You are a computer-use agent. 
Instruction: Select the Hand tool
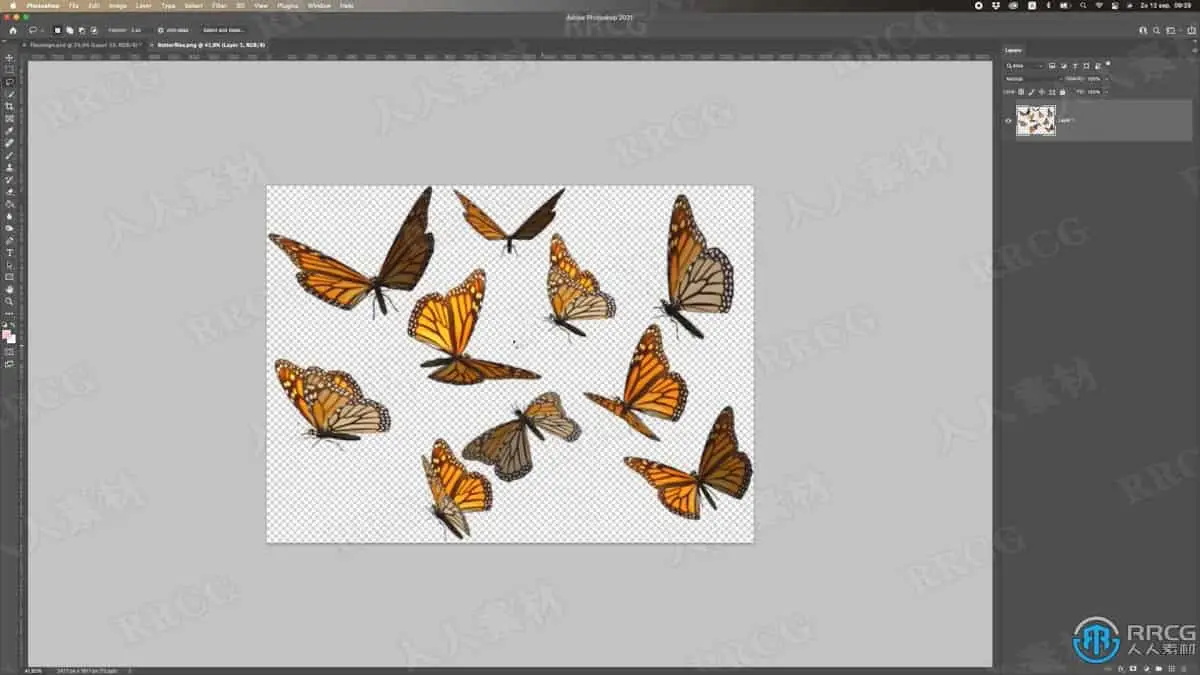pos(9,289)
